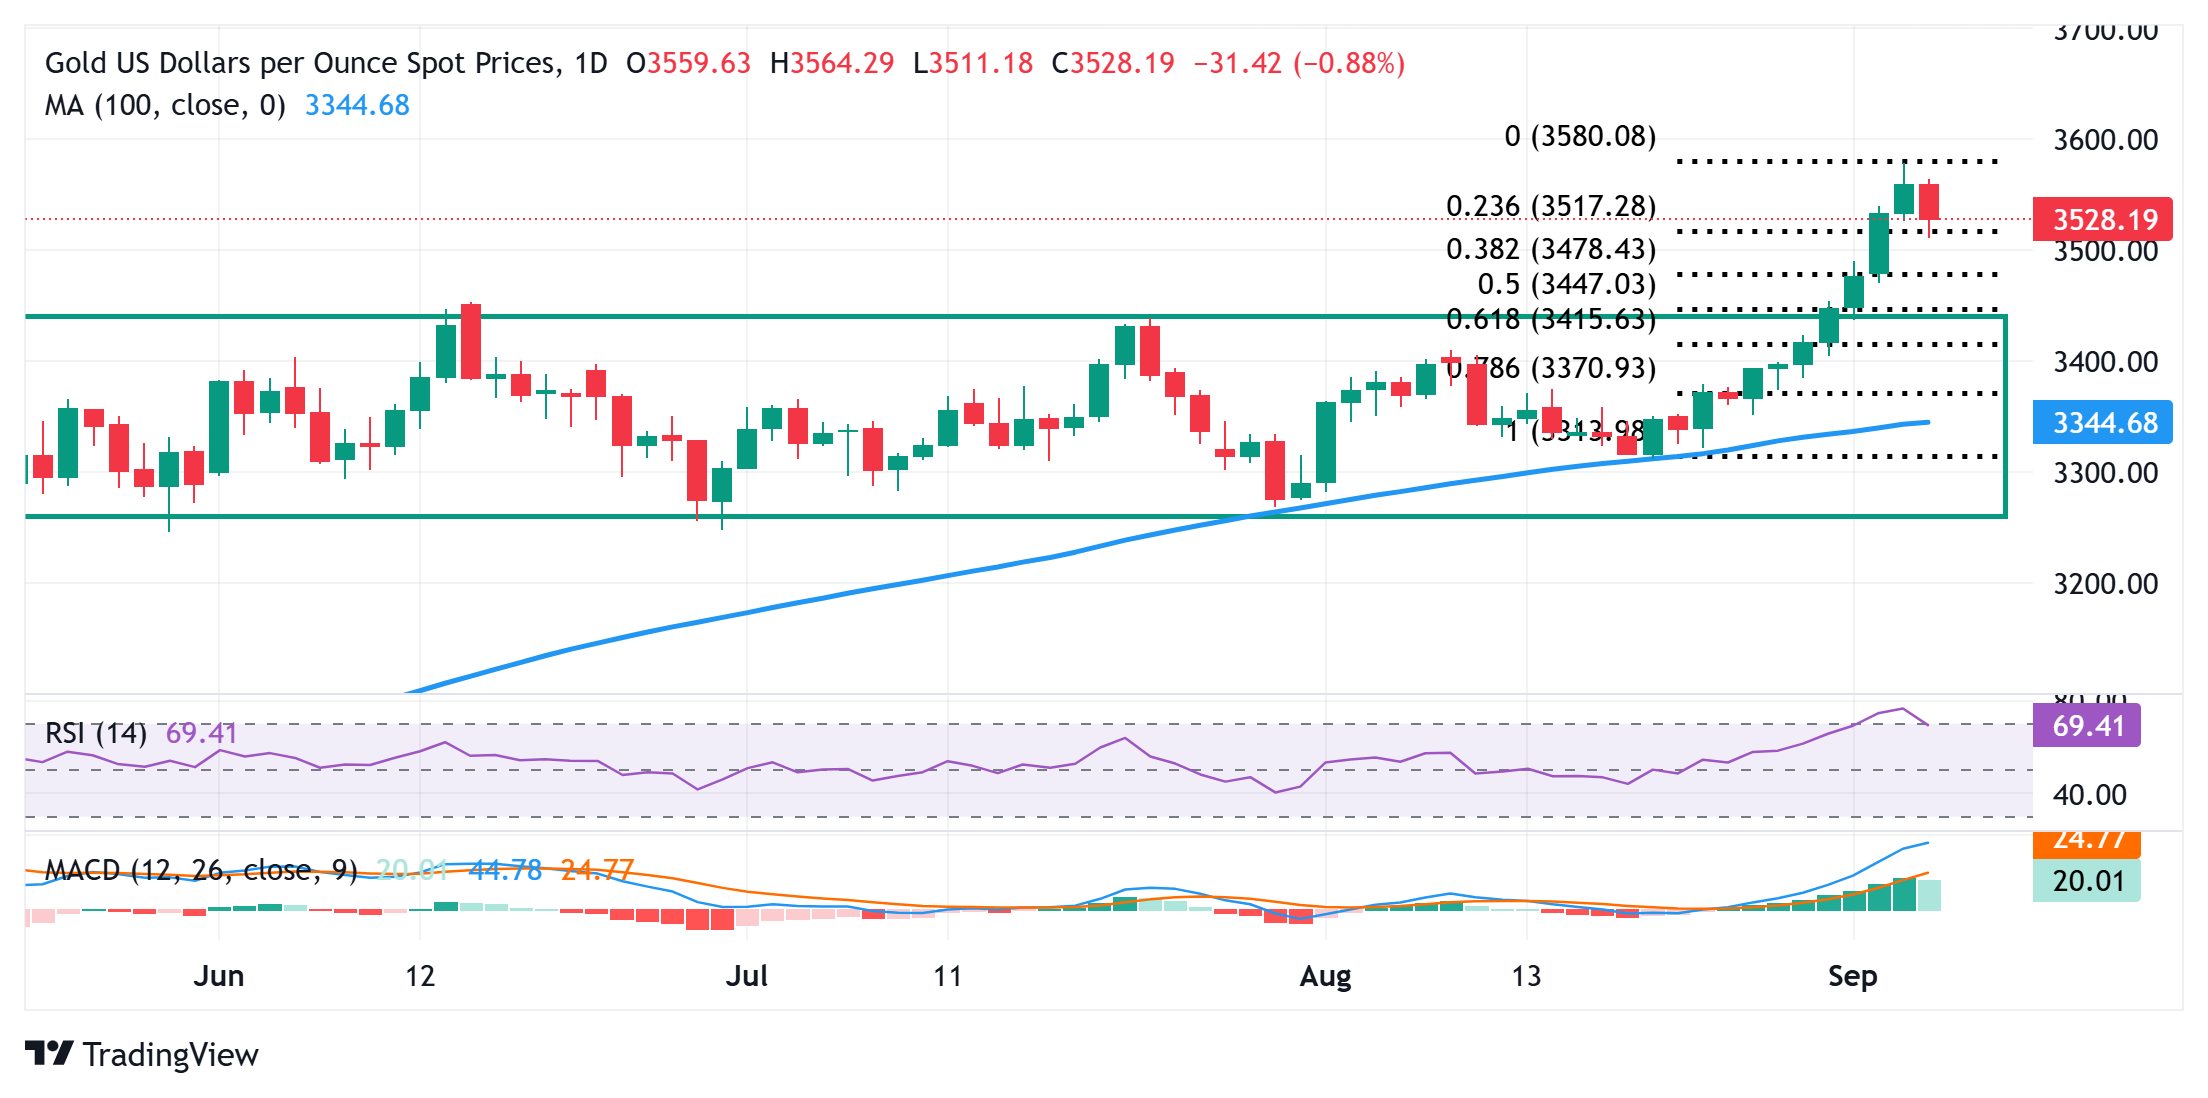Click the 3200.00 price axis label

[x=2105, y=584]
